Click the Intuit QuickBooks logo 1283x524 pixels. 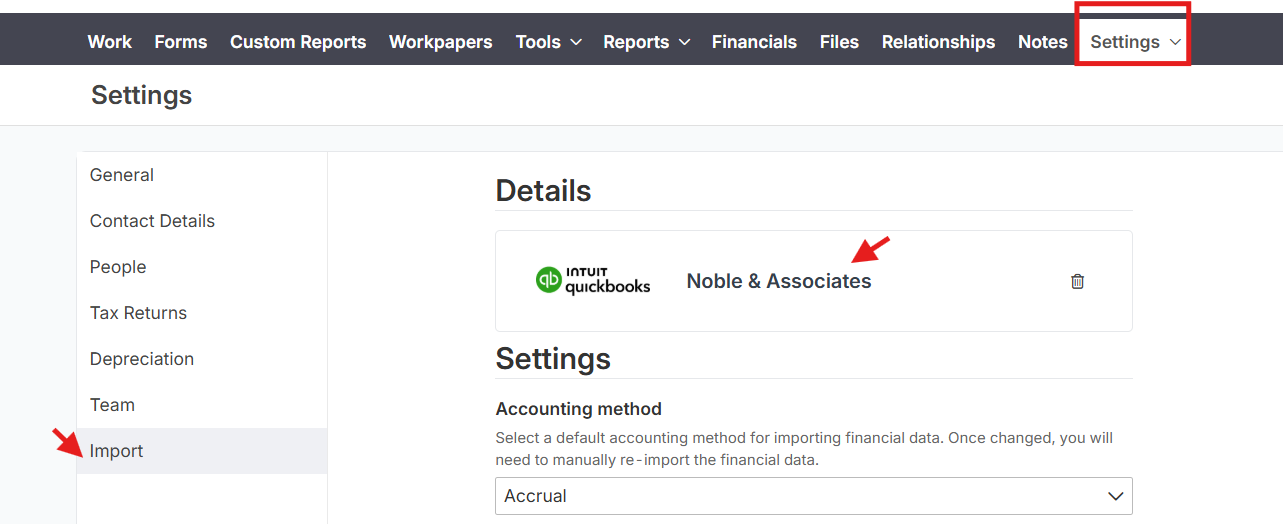(593, 280)
